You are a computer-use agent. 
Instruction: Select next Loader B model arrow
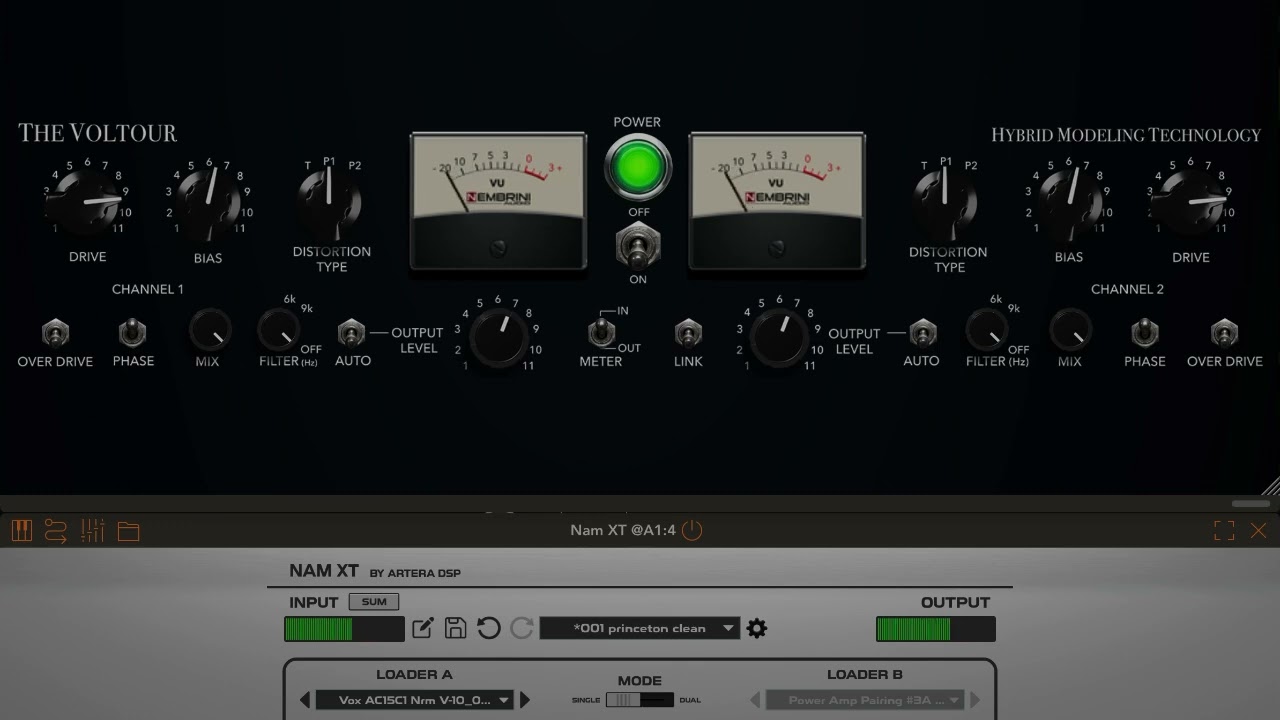click(x=975, y=700)
